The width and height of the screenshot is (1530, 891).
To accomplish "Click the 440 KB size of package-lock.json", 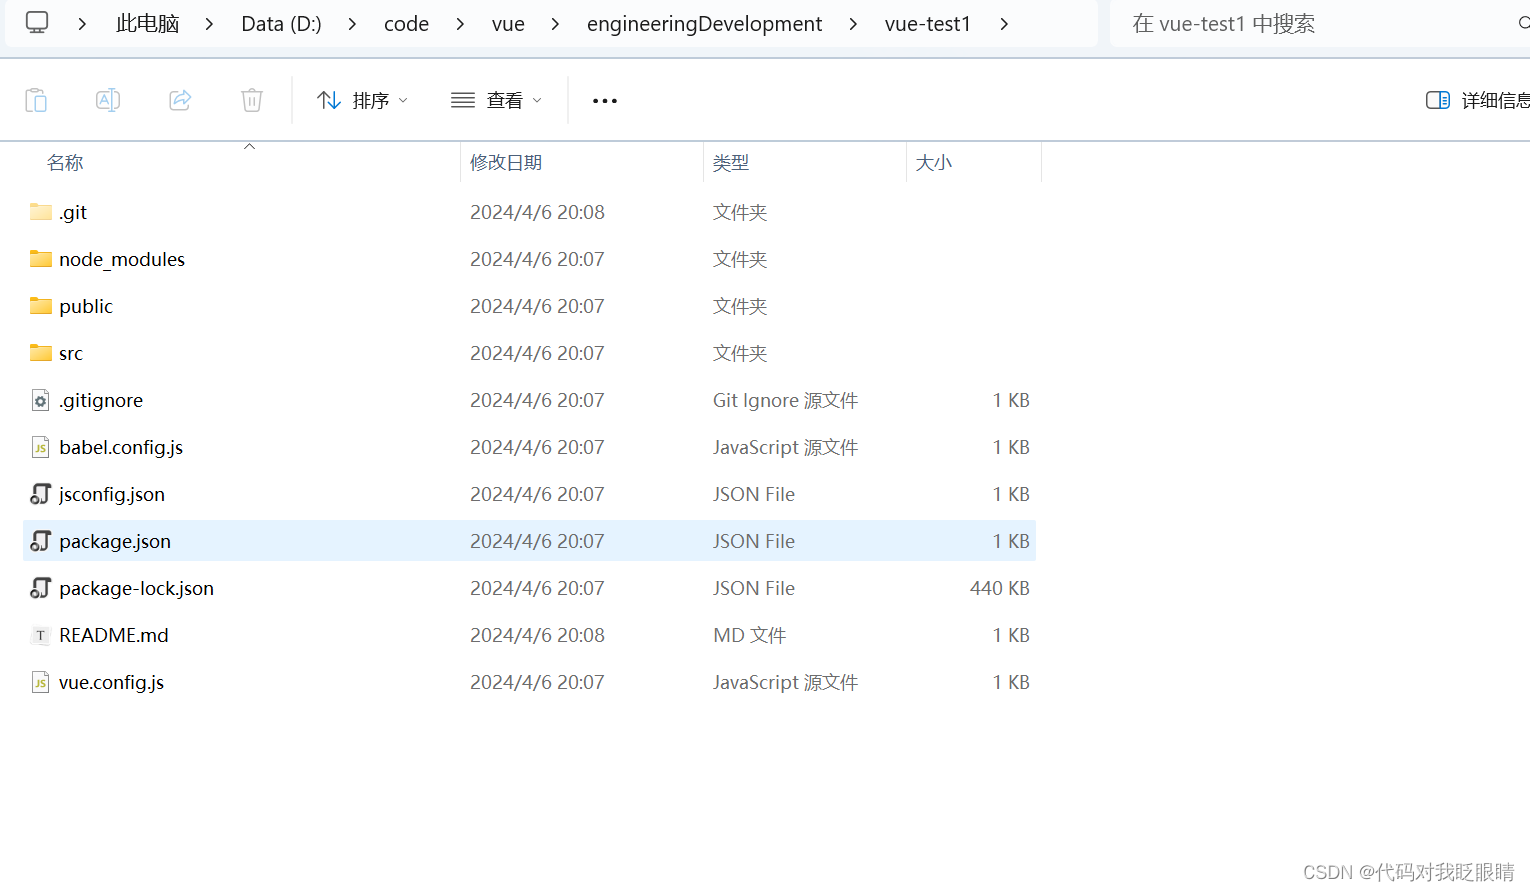I will pyautogui.click(x=999, y=588).
